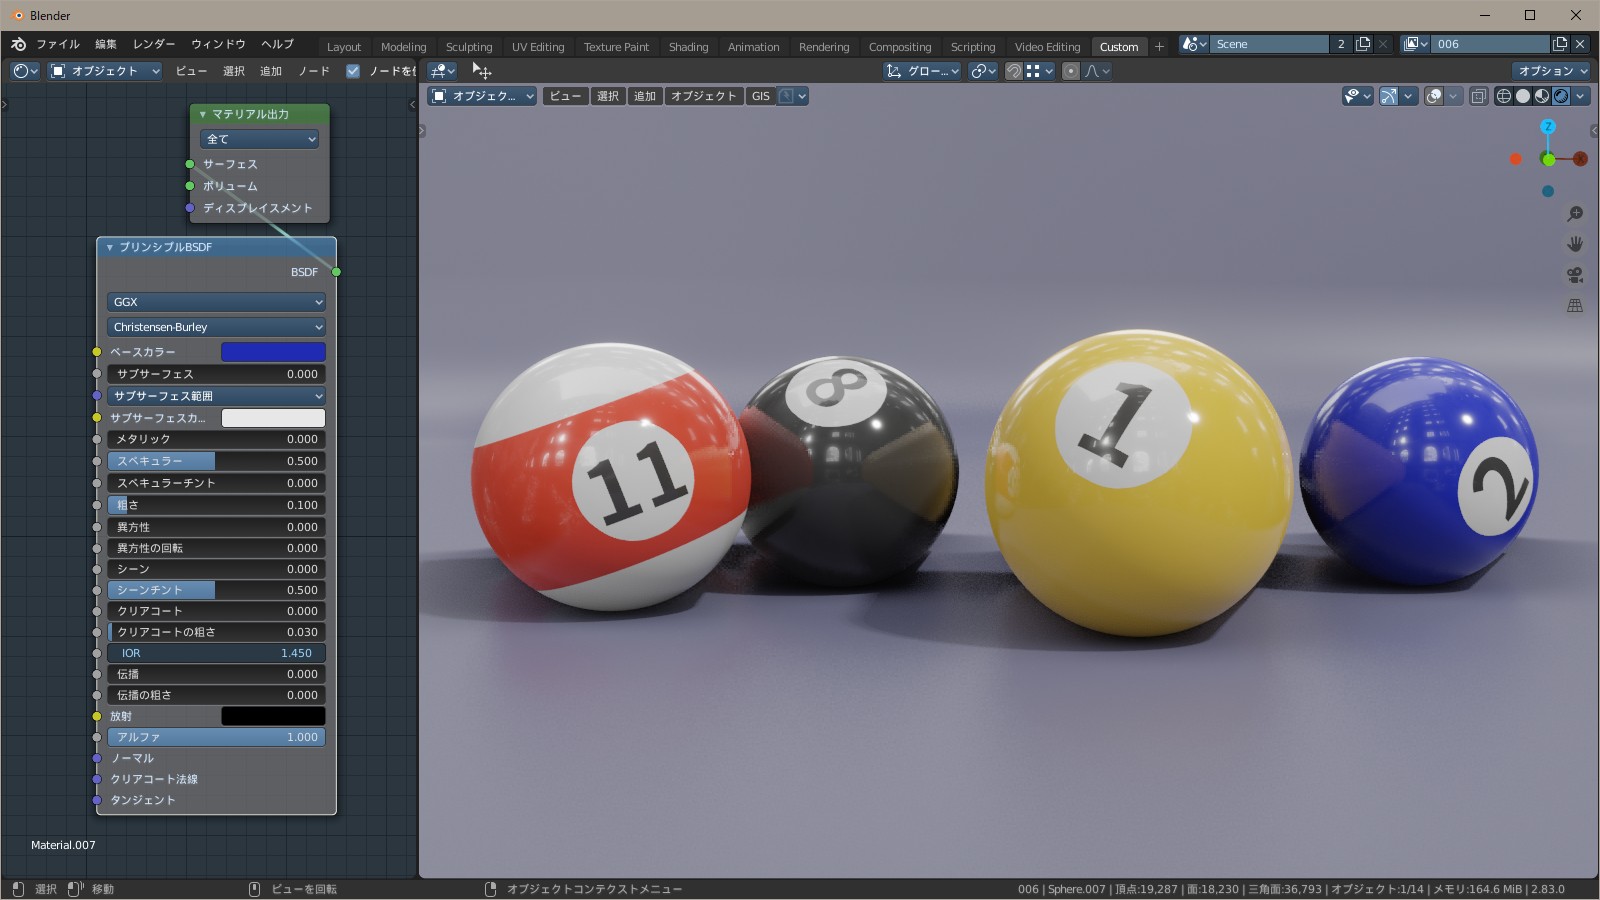Click the スペキュラー slider
Screen dimensions: 1600x900
[x=216, y=461]
